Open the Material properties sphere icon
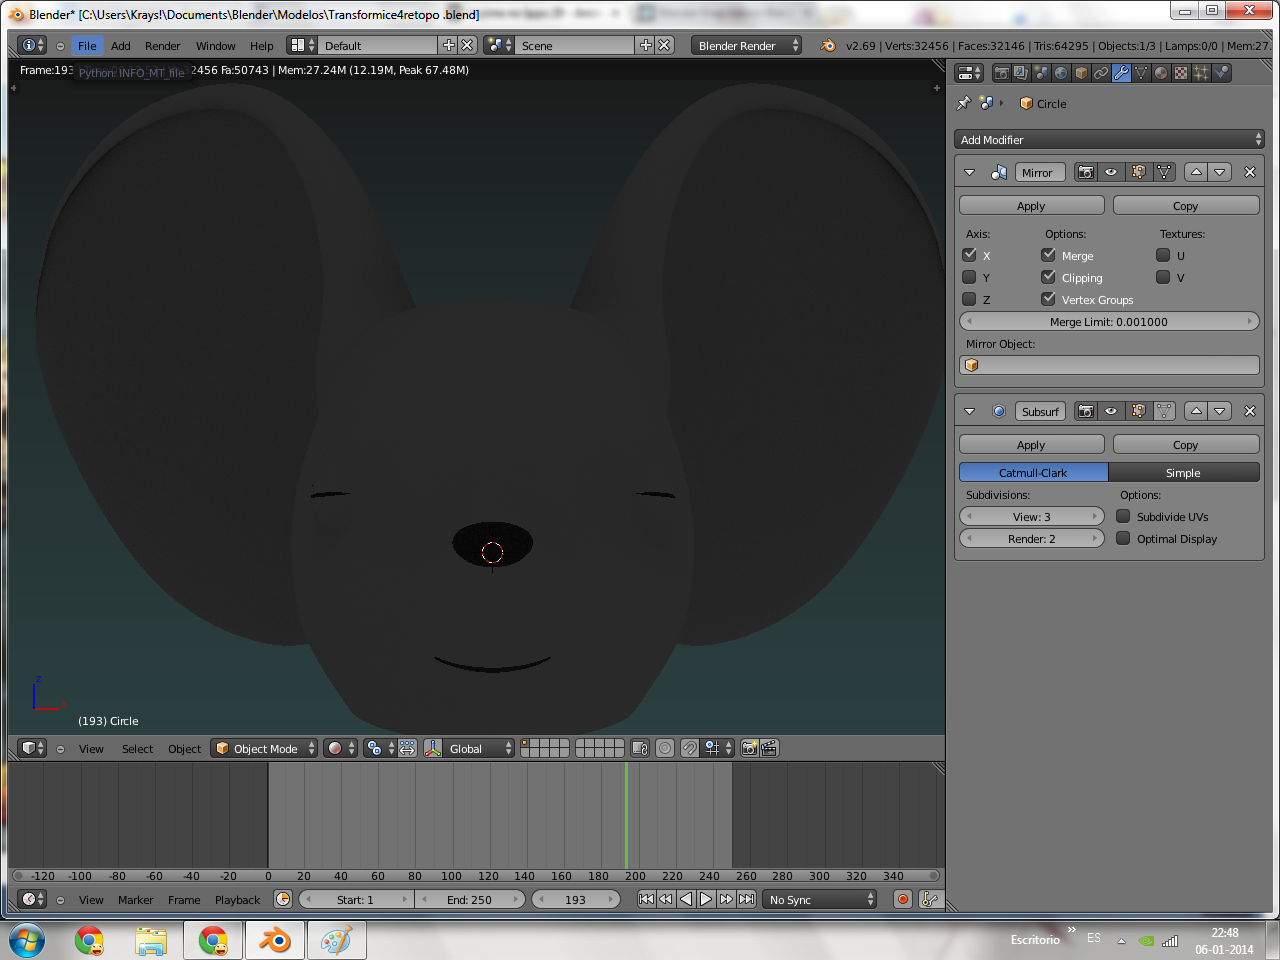 1161,73
